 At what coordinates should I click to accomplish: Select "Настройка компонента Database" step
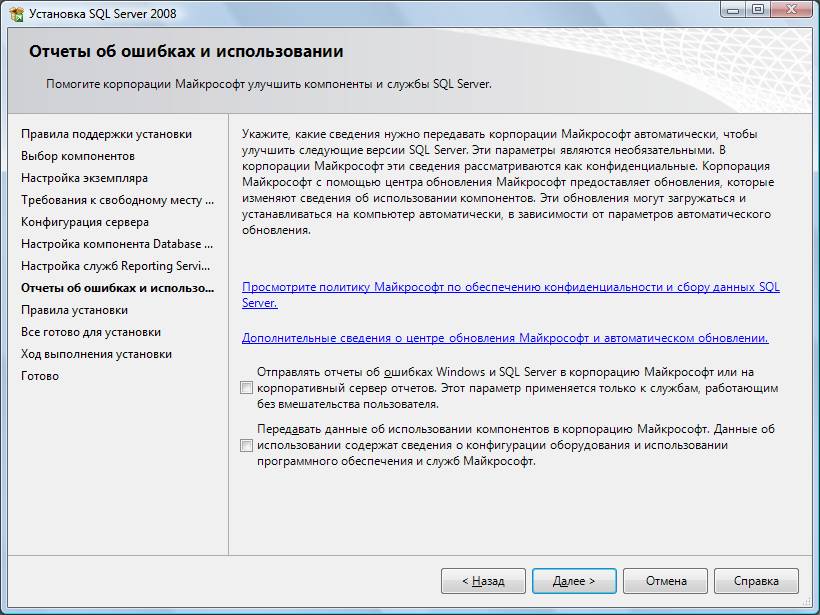pyautogui.click(x=117, y=244)
